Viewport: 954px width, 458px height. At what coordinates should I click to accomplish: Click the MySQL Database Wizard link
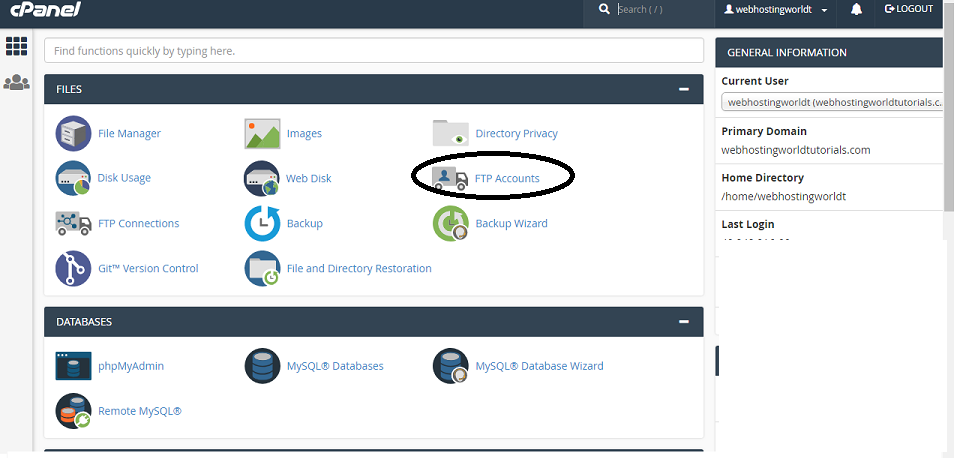point(540,366)
